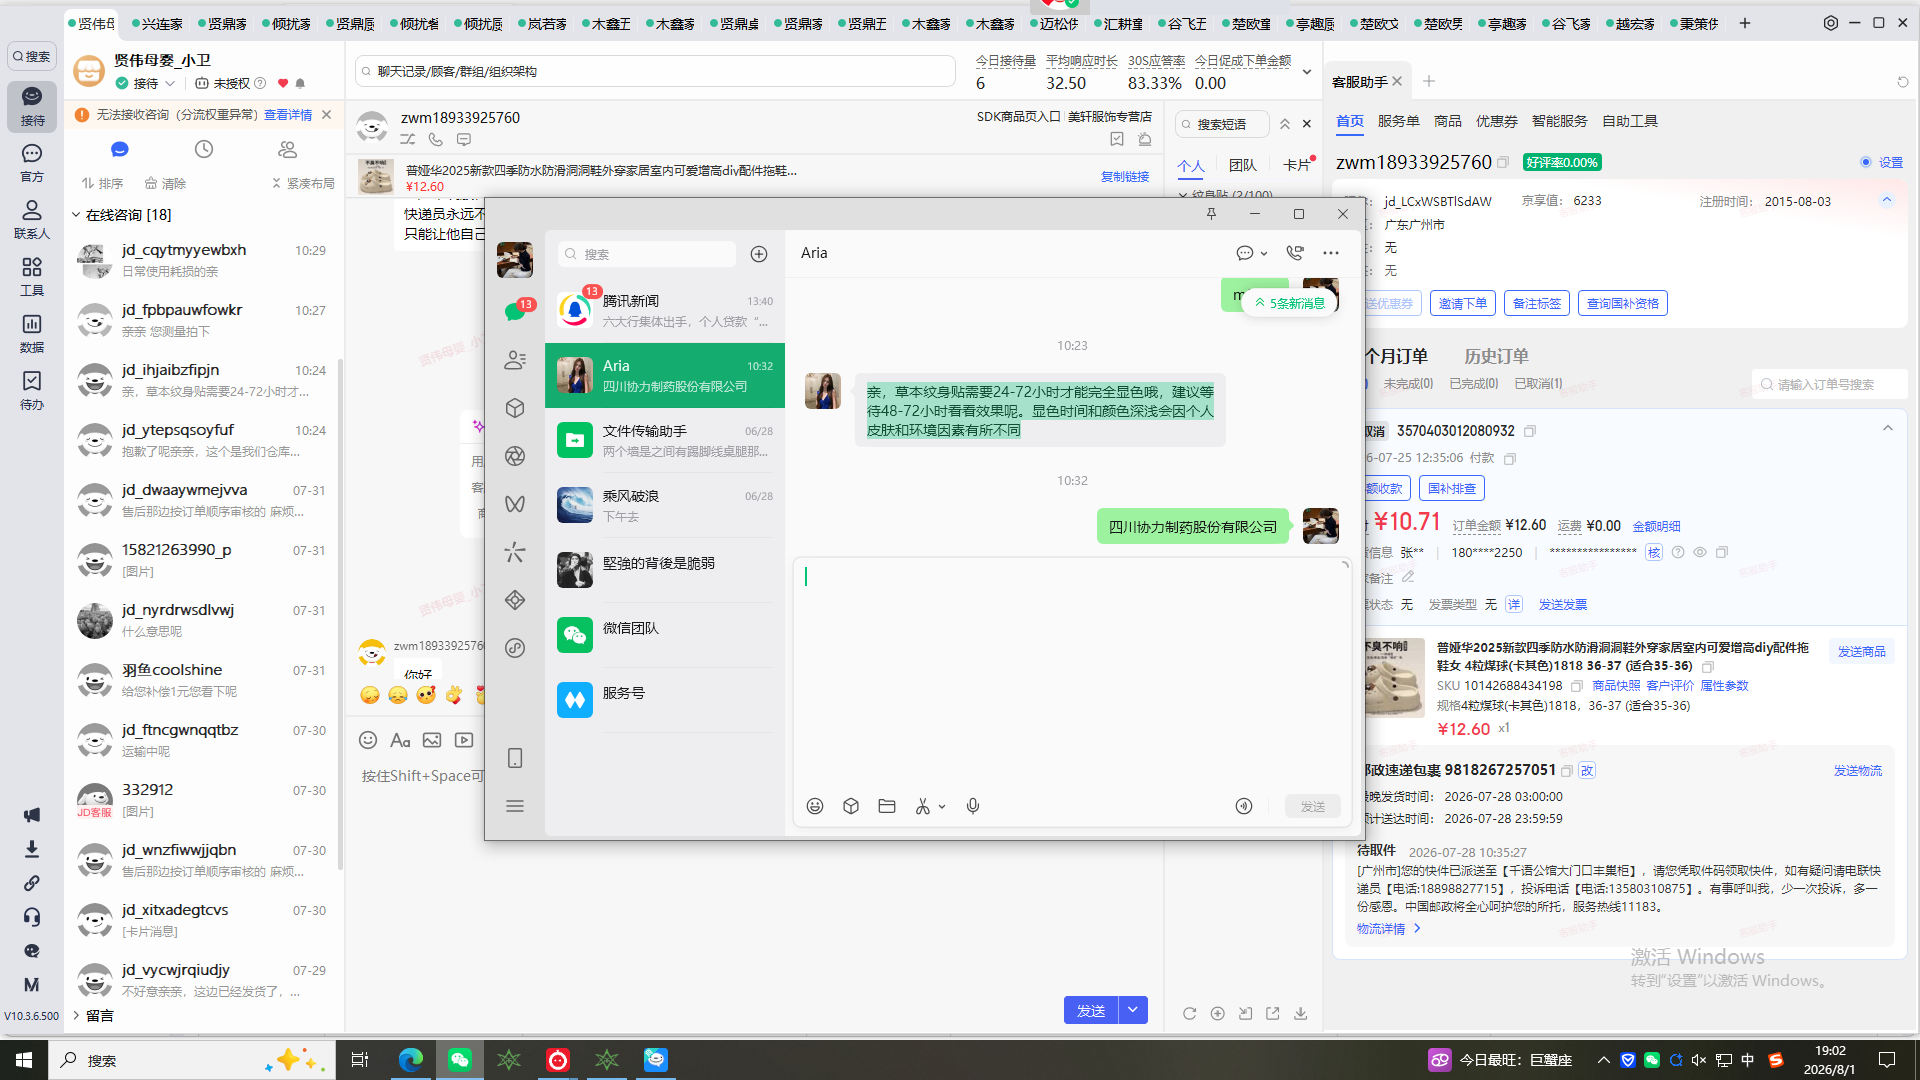
Task: Click the 查看详情 link in the warning banner
Action: point(288,115)
